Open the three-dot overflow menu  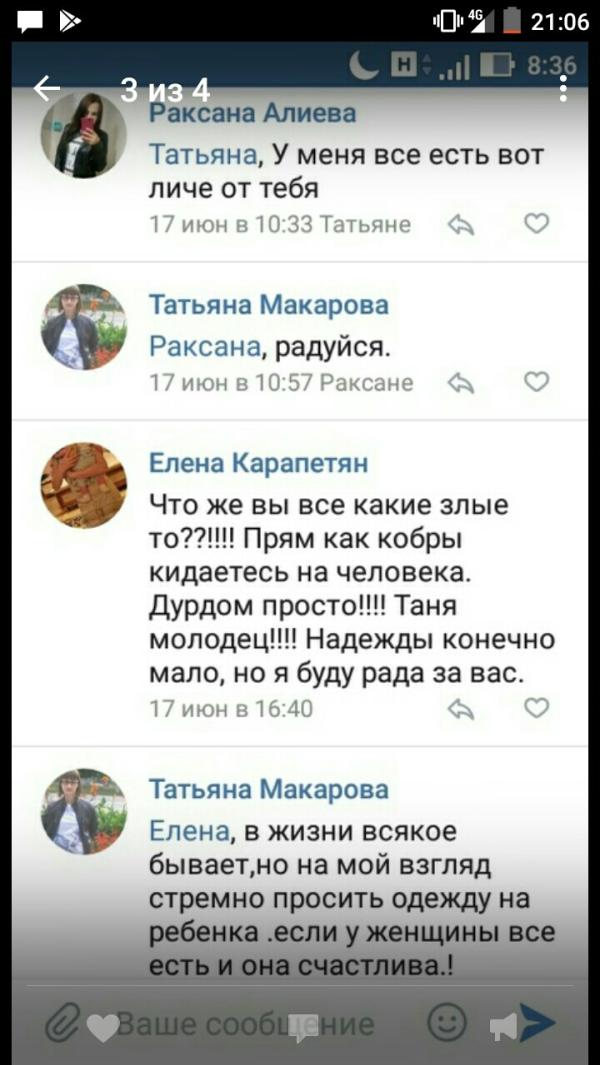click(x=563, y=88)
